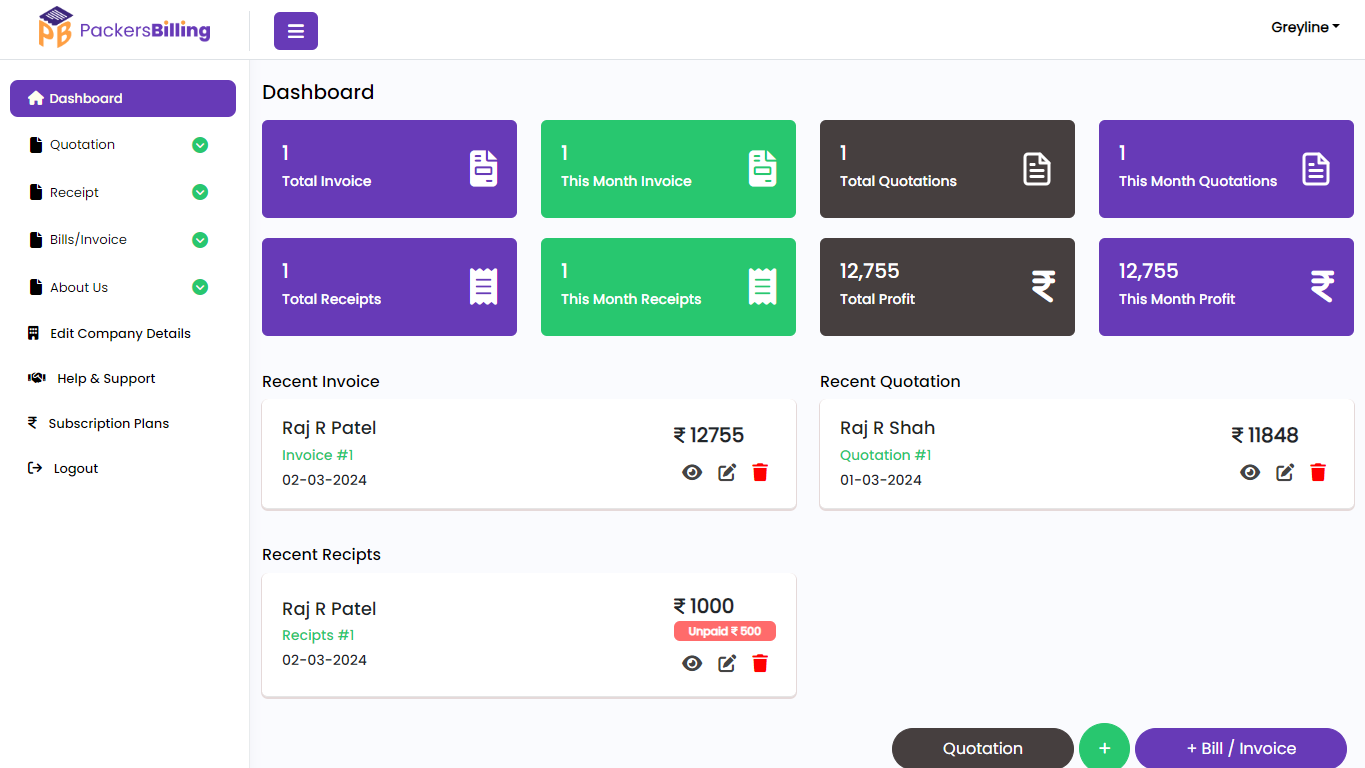The width and height of the screenshot is (1365, 768).
Task: Click the Unpaid ₹ 500 badge
Action: tap(724, 631)
